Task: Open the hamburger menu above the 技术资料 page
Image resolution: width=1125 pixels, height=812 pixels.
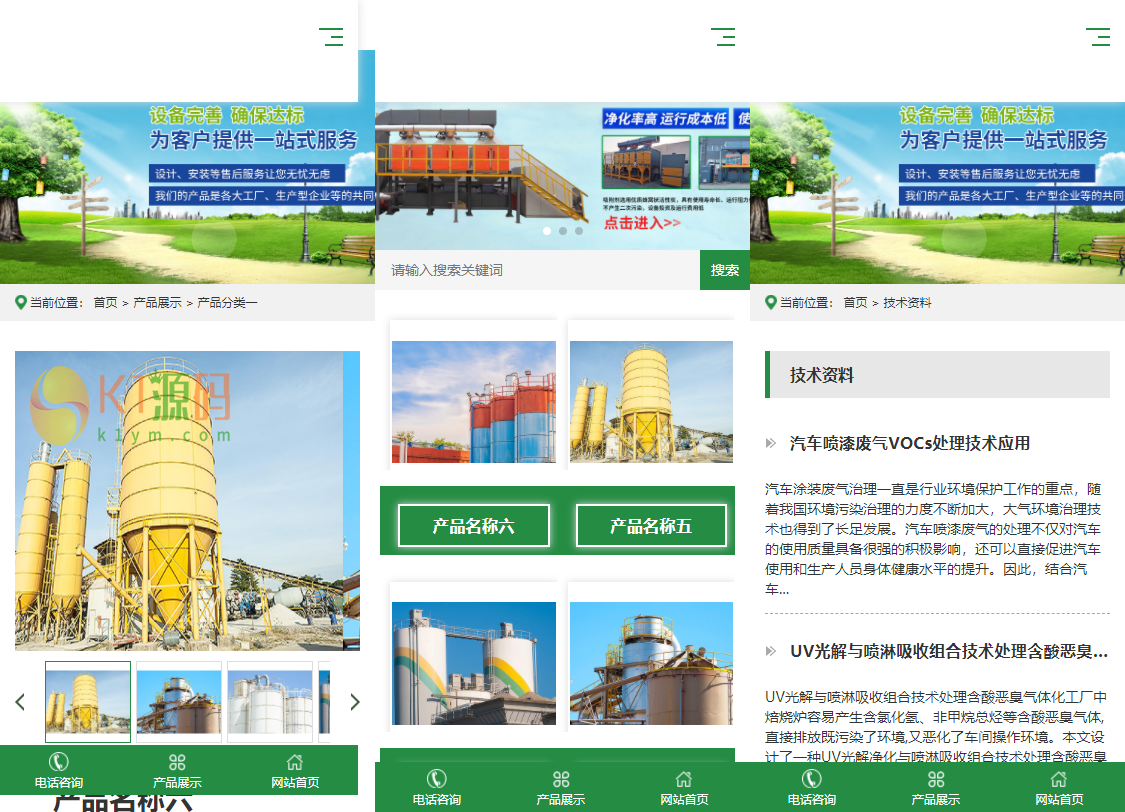Action: tap(1098, 37)
